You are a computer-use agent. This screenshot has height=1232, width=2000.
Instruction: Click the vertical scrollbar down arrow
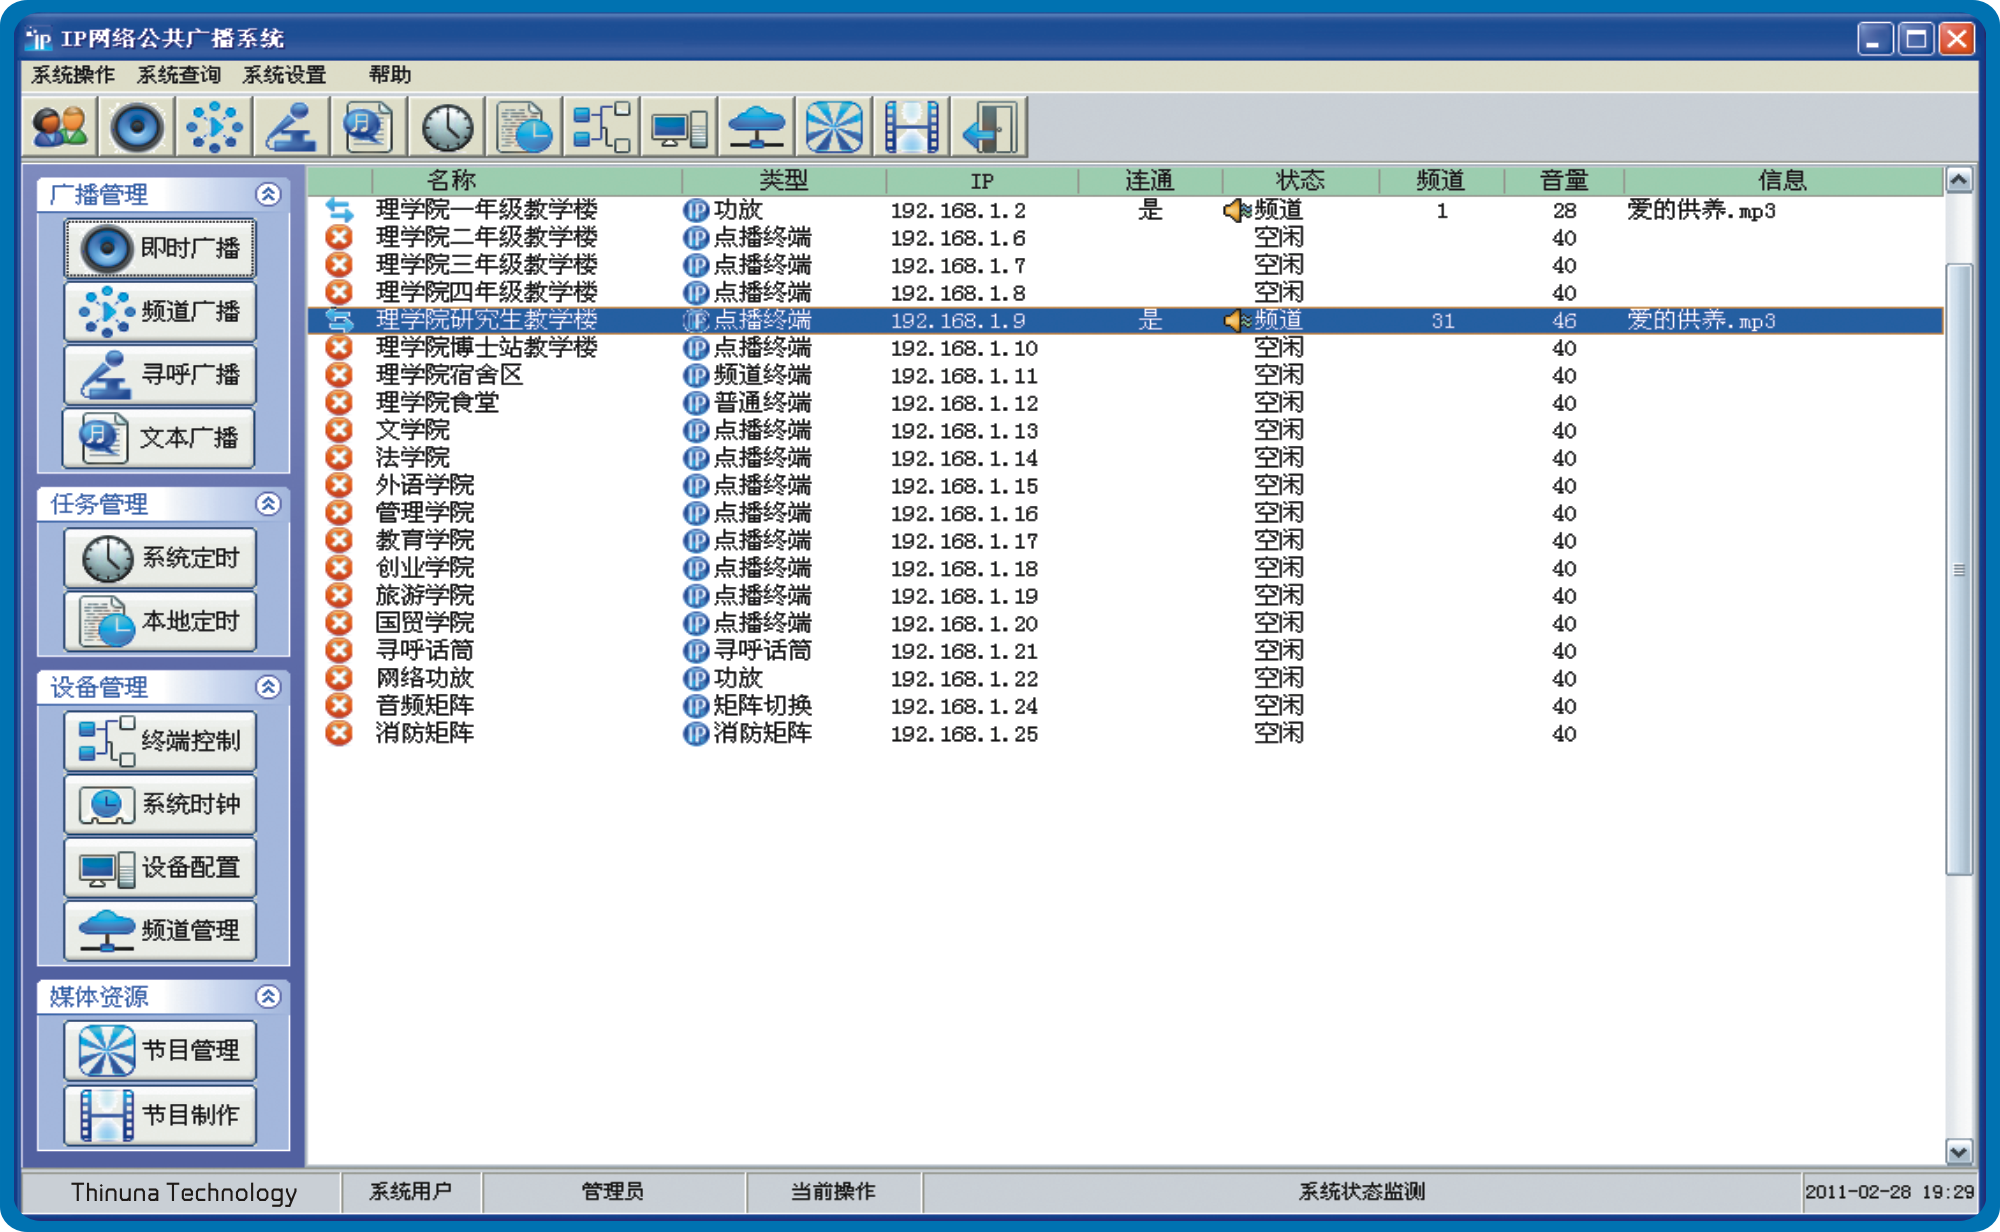[x=1958, y=1151]
